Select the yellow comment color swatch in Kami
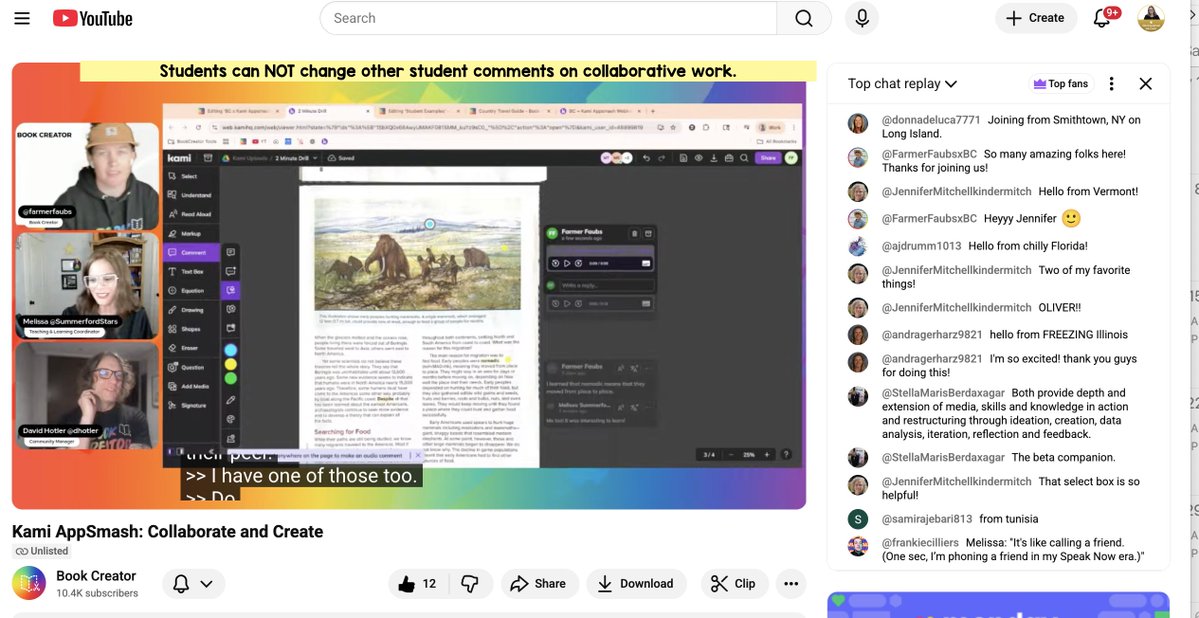 coord(231,364)
